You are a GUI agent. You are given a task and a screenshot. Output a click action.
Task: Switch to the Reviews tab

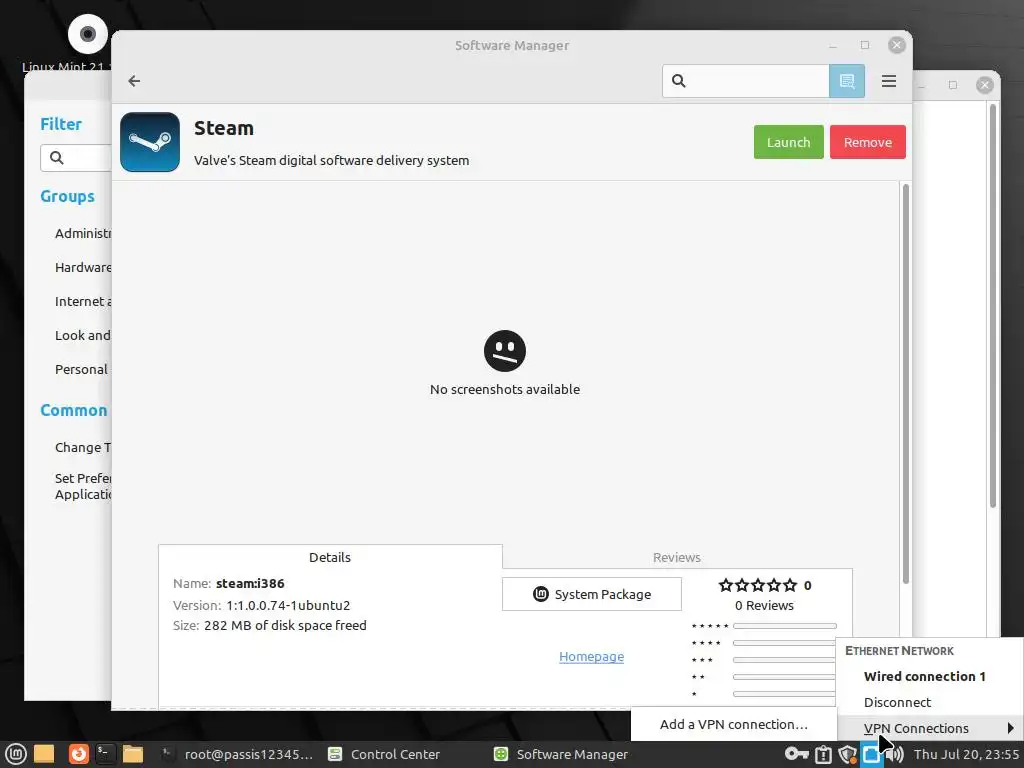677,557
